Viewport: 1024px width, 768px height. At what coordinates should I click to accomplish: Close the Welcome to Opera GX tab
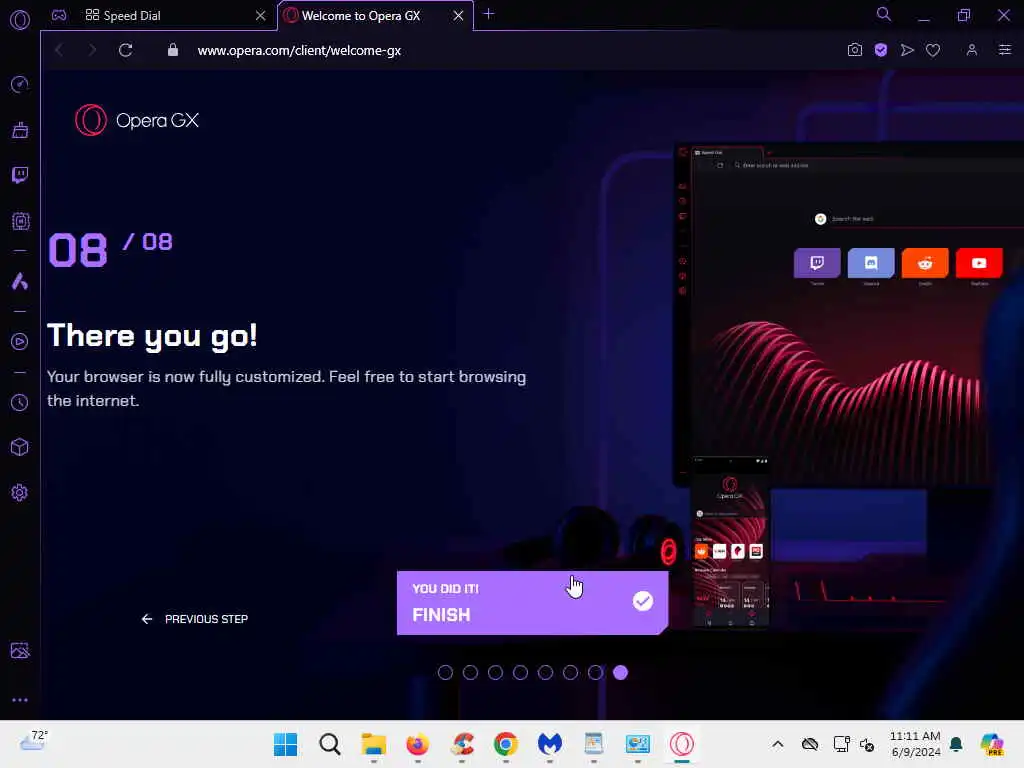(458, 15)
